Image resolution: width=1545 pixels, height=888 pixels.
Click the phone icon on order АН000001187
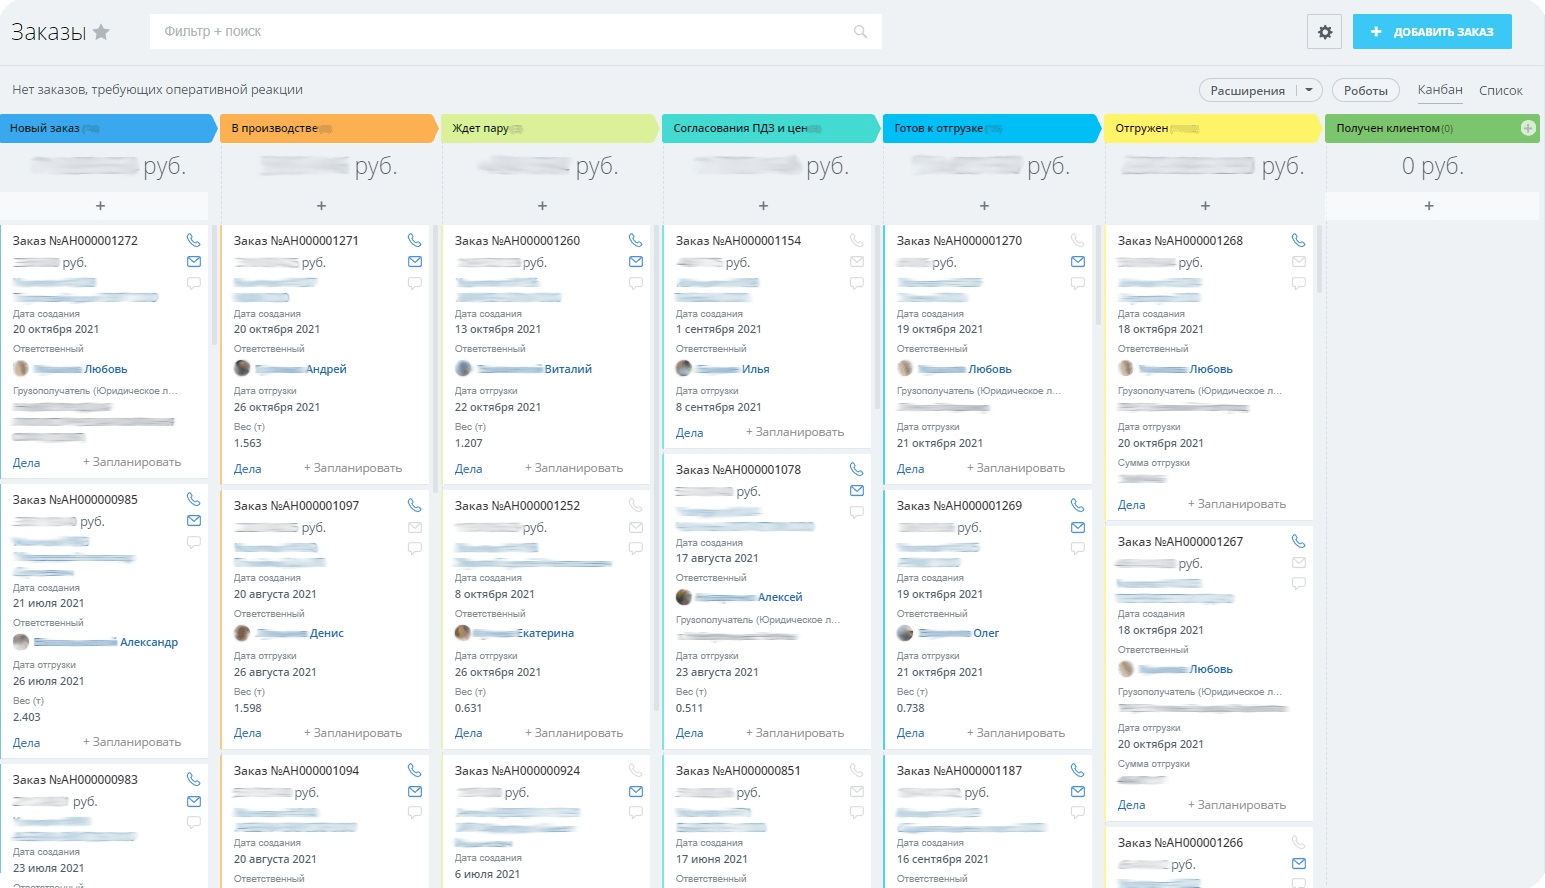pos(1078,771)
